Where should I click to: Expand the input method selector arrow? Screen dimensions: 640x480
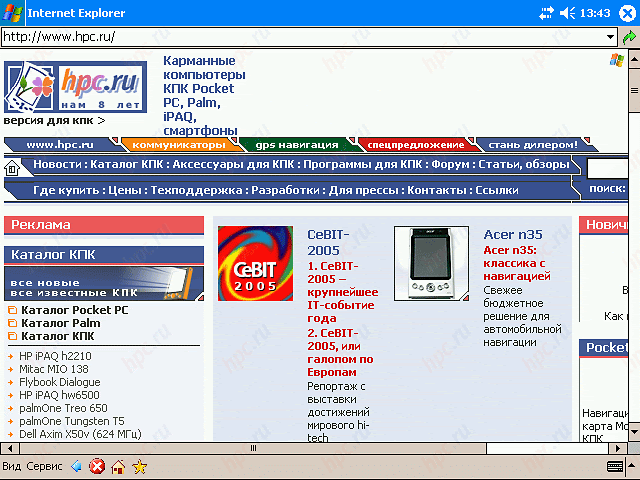[x=632, y=466]
